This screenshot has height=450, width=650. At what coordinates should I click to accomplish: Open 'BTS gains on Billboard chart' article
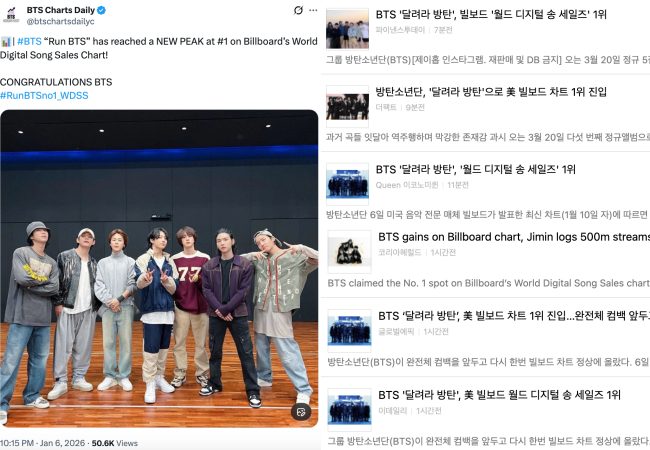(x=514, y=237)
